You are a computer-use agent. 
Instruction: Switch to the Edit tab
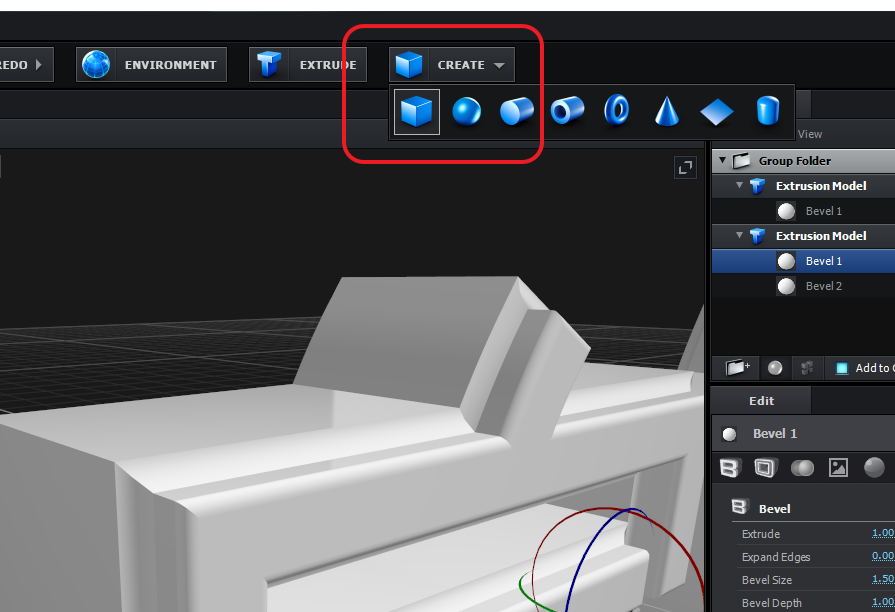click(x=761, y=401)
